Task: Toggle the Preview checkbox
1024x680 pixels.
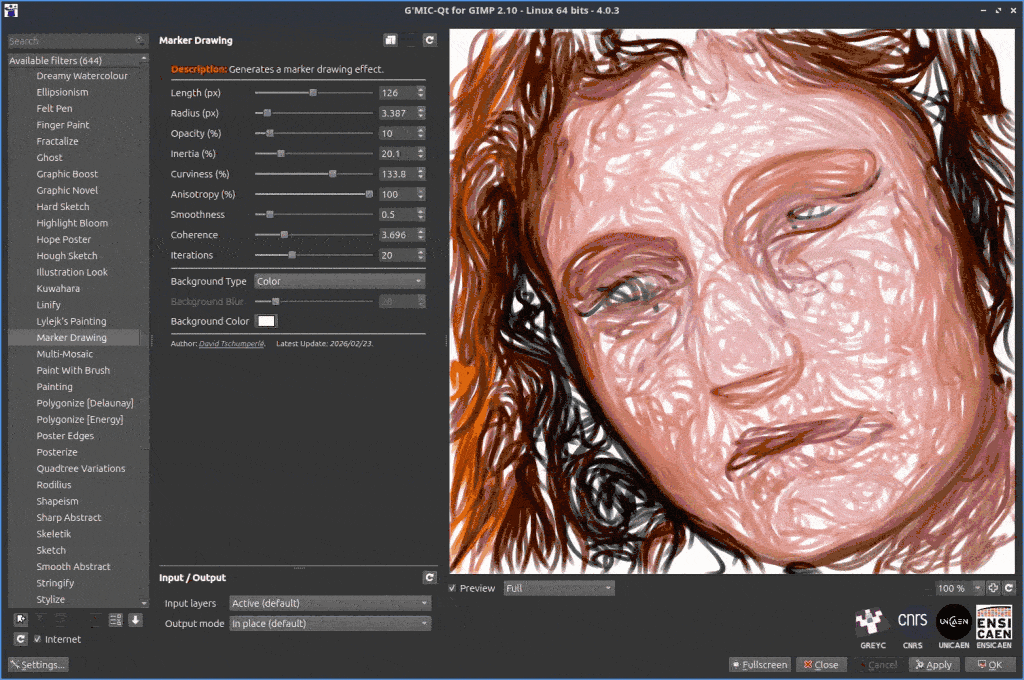Action: [x=452, y=588]
